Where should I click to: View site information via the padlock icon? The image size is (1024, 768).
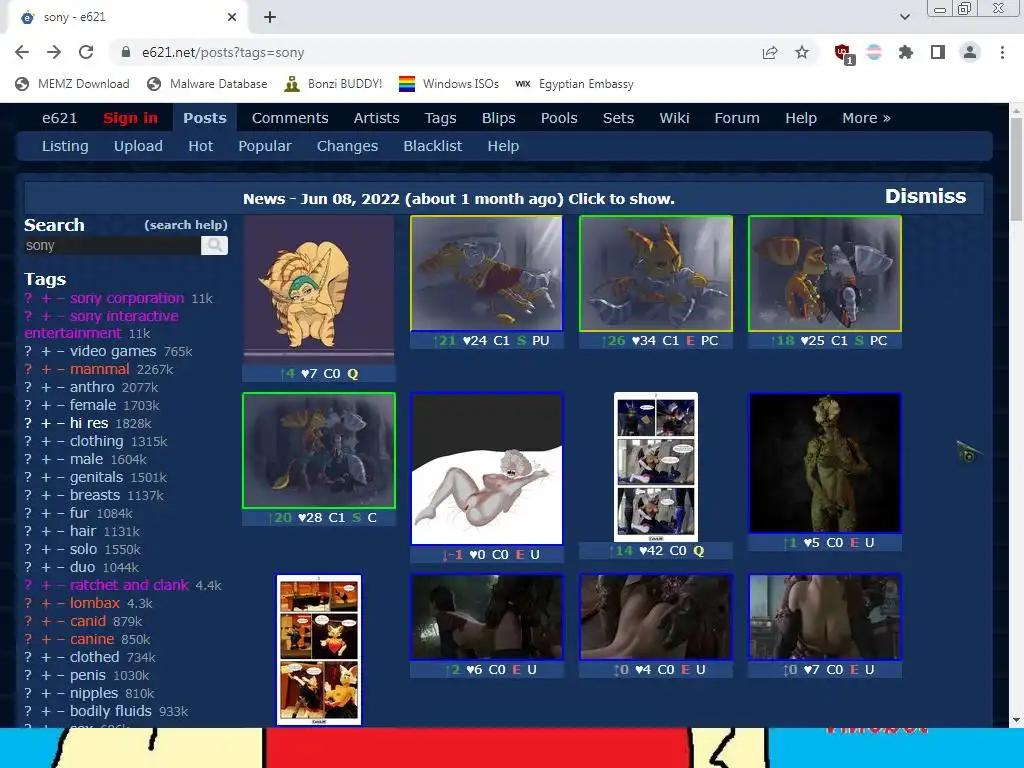pyautogui.click(x=126, y=52)
